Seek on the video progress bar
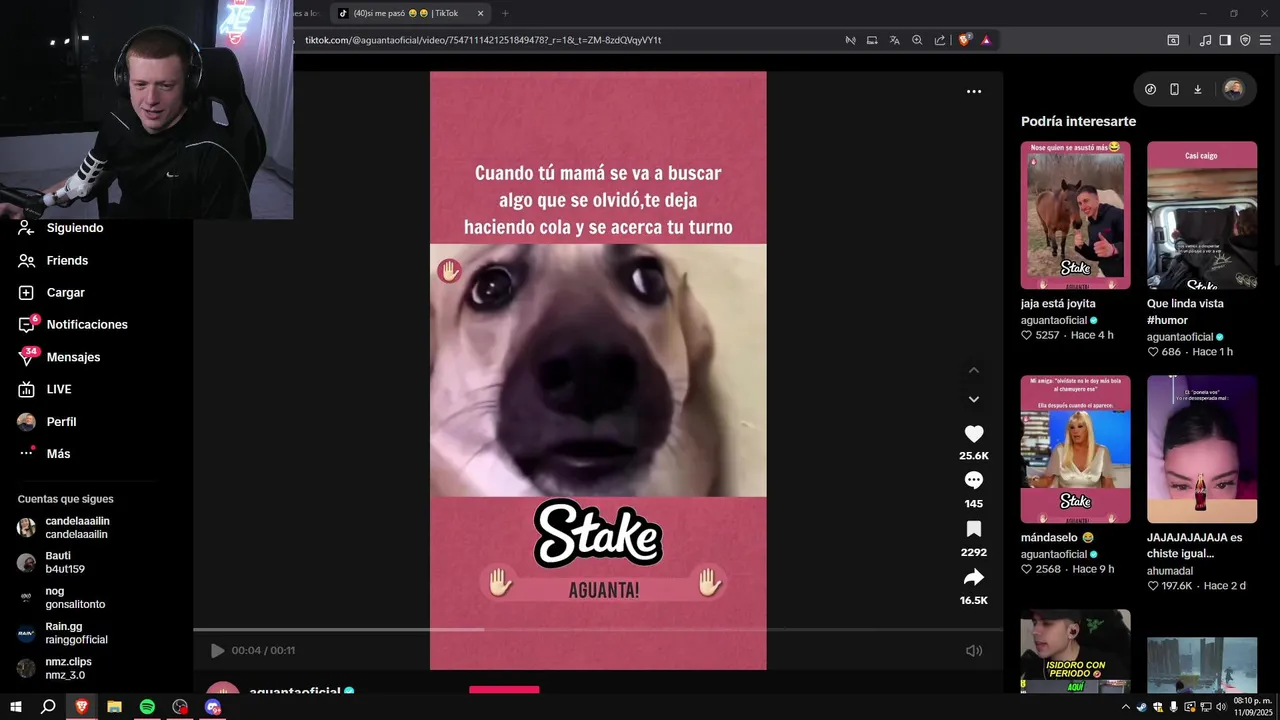 pyautogui.click(x=598, y=630)
